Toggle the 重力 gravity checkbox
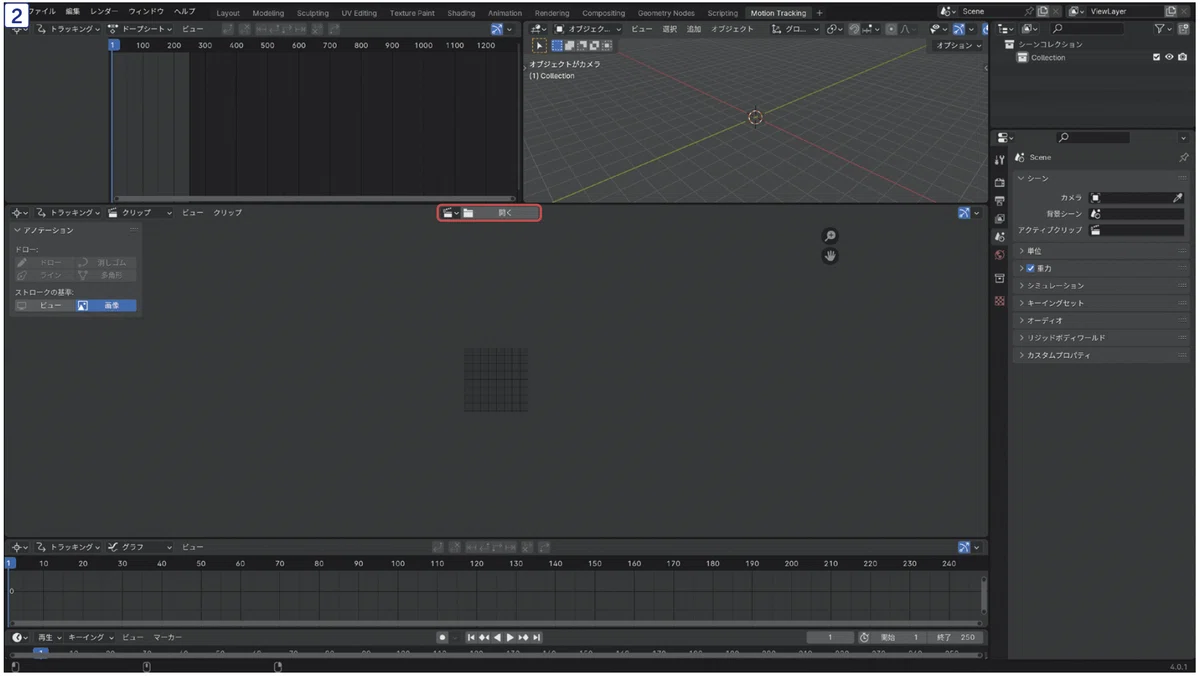Viewport: 1200px width, 678px height. tap(1031, 269)
